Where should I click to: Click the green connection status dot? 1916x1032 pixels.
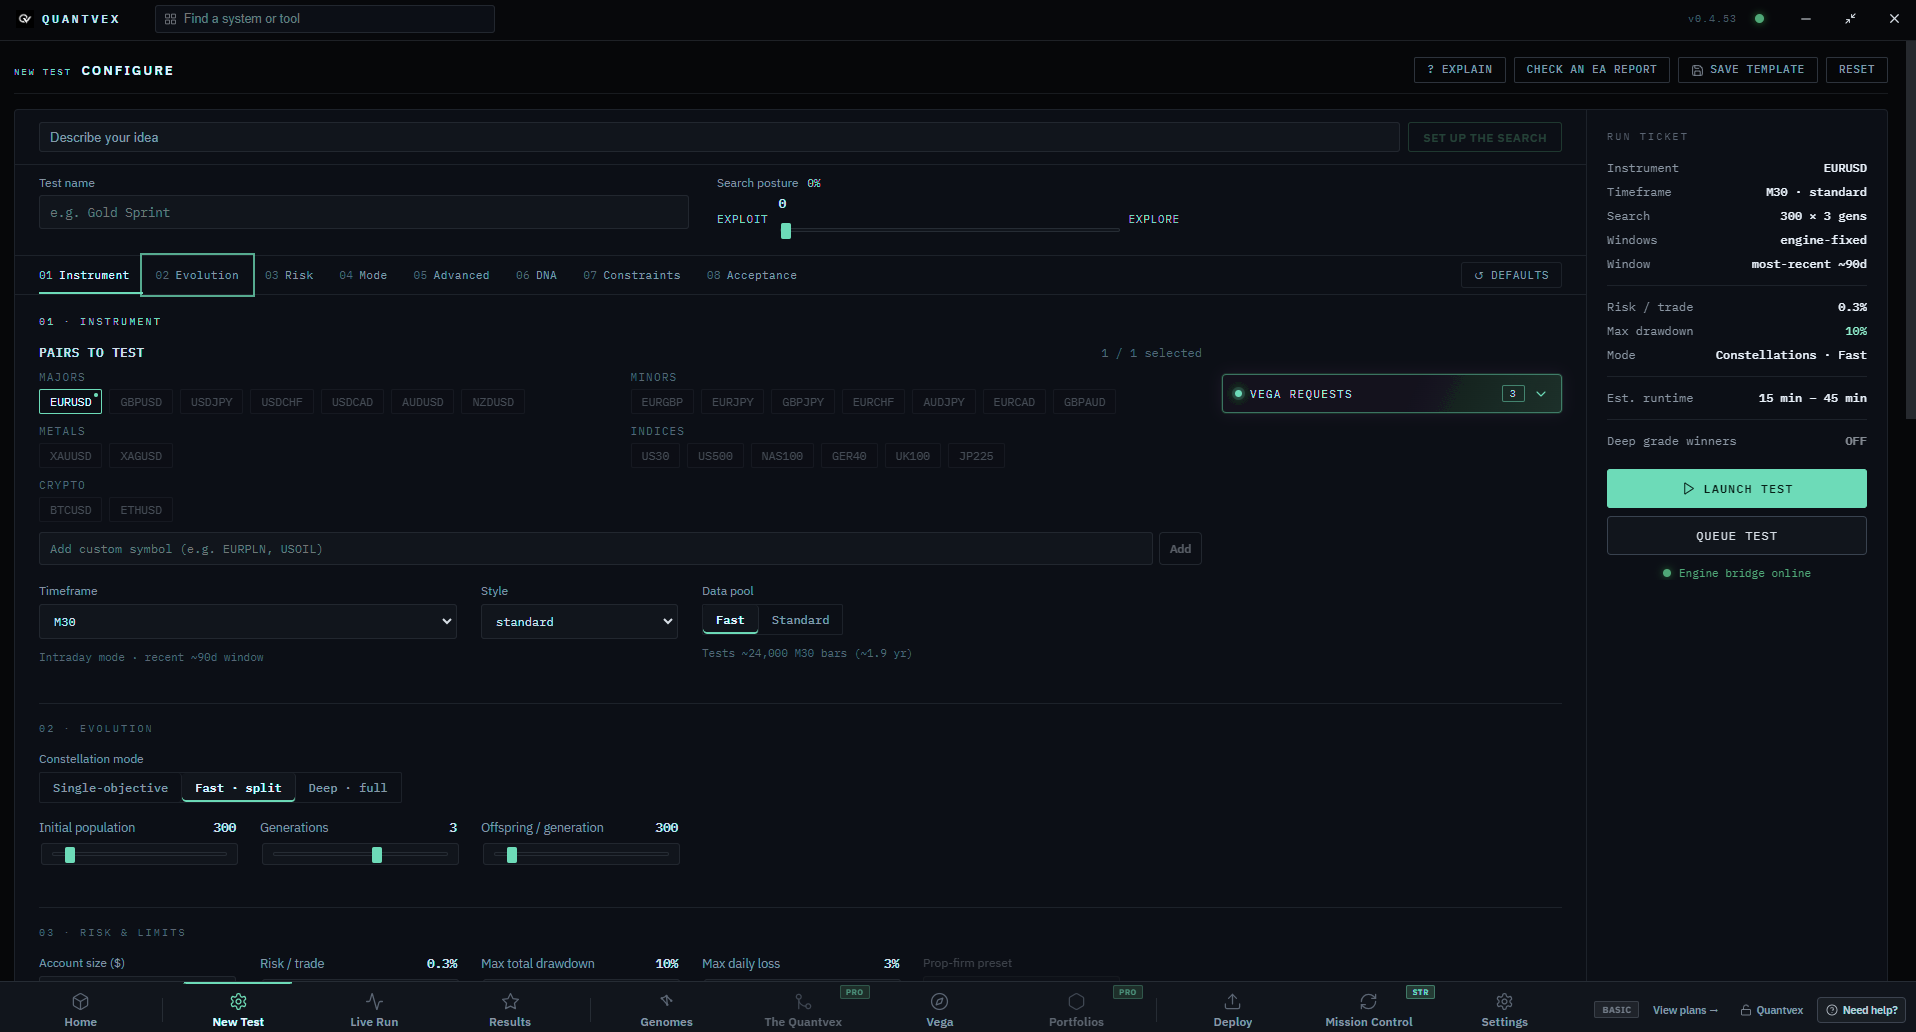tap(1759, 18)
